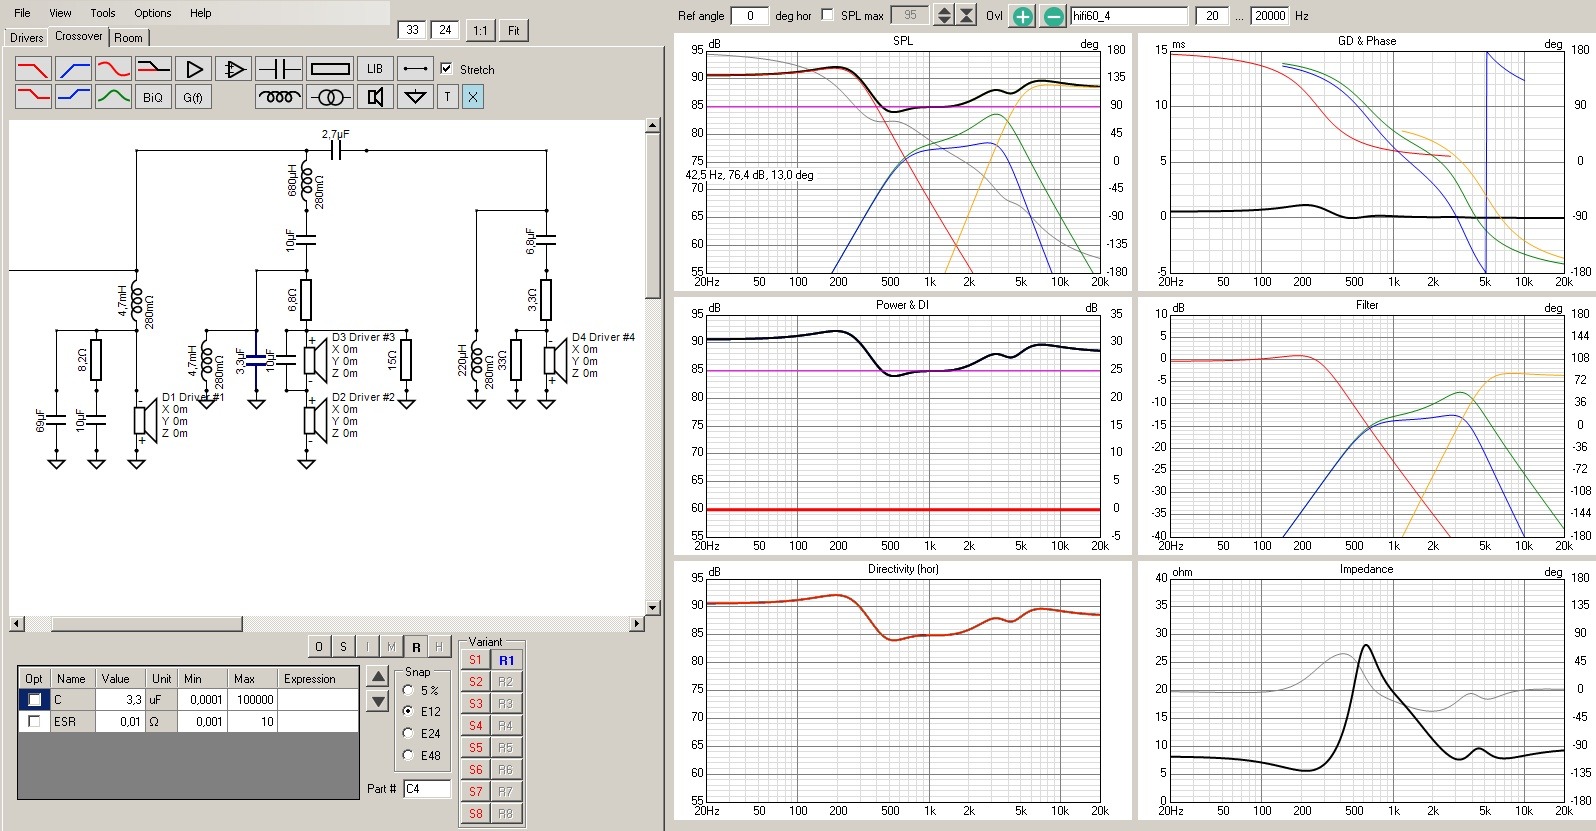Select the green peak filter icon
Screen dimensions: 1596x831
(x=113, y=96)
